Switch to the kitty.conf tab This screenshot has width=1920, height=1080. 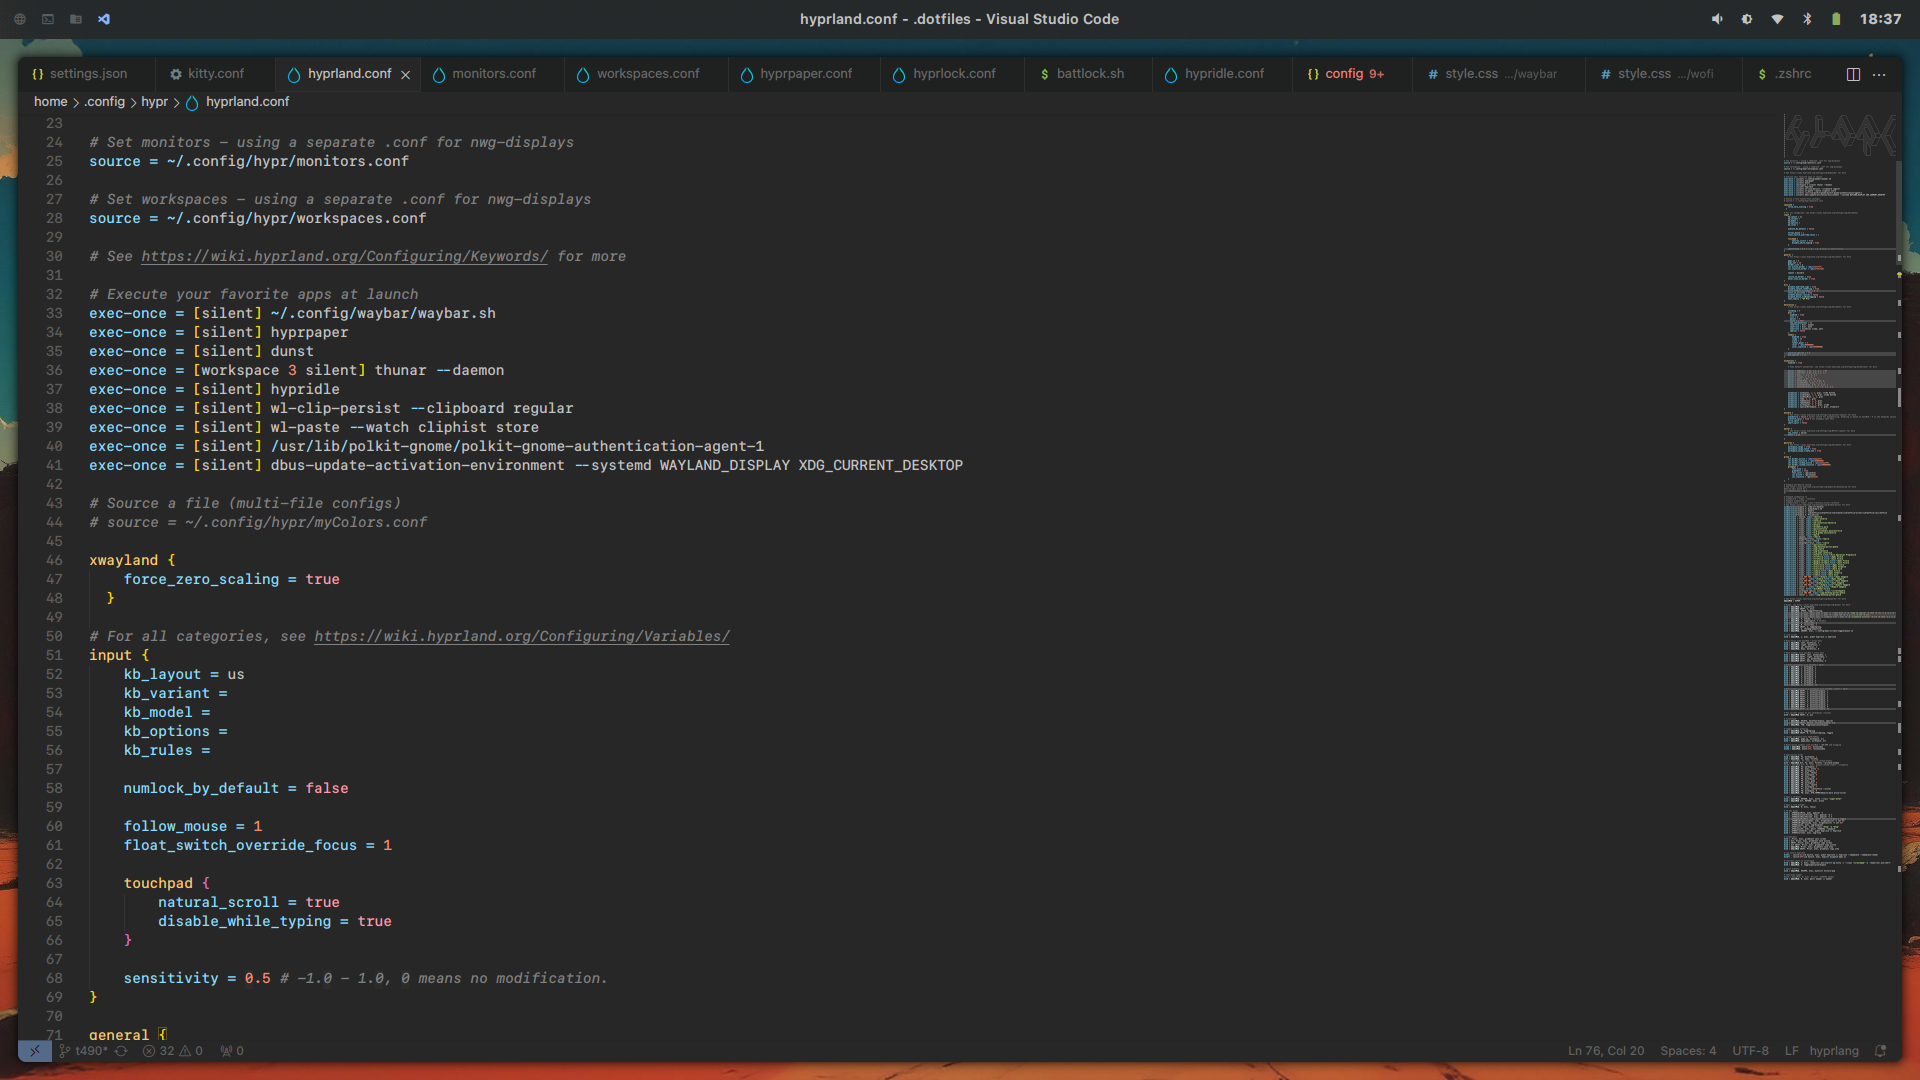tap(216, 73)
